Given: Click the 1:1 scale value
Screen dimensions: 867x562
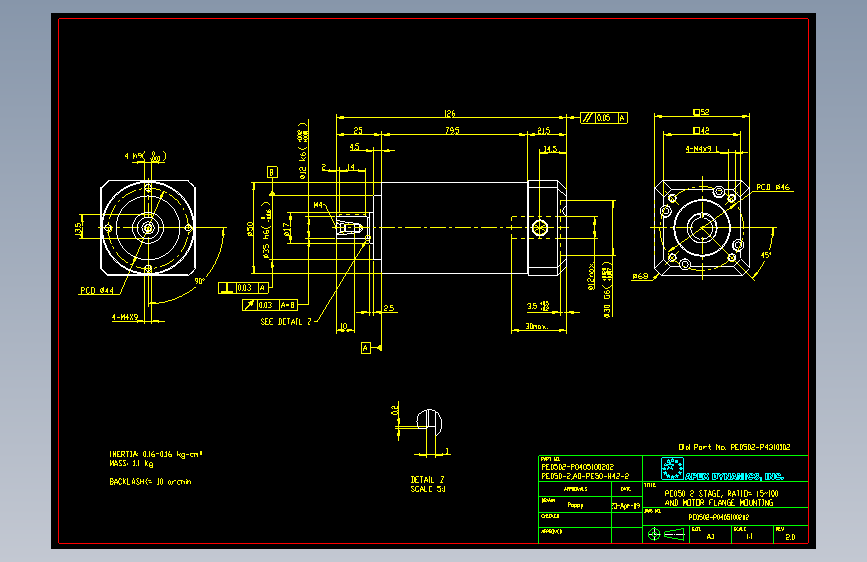Looking at the screenshot, I should point(749,537).
